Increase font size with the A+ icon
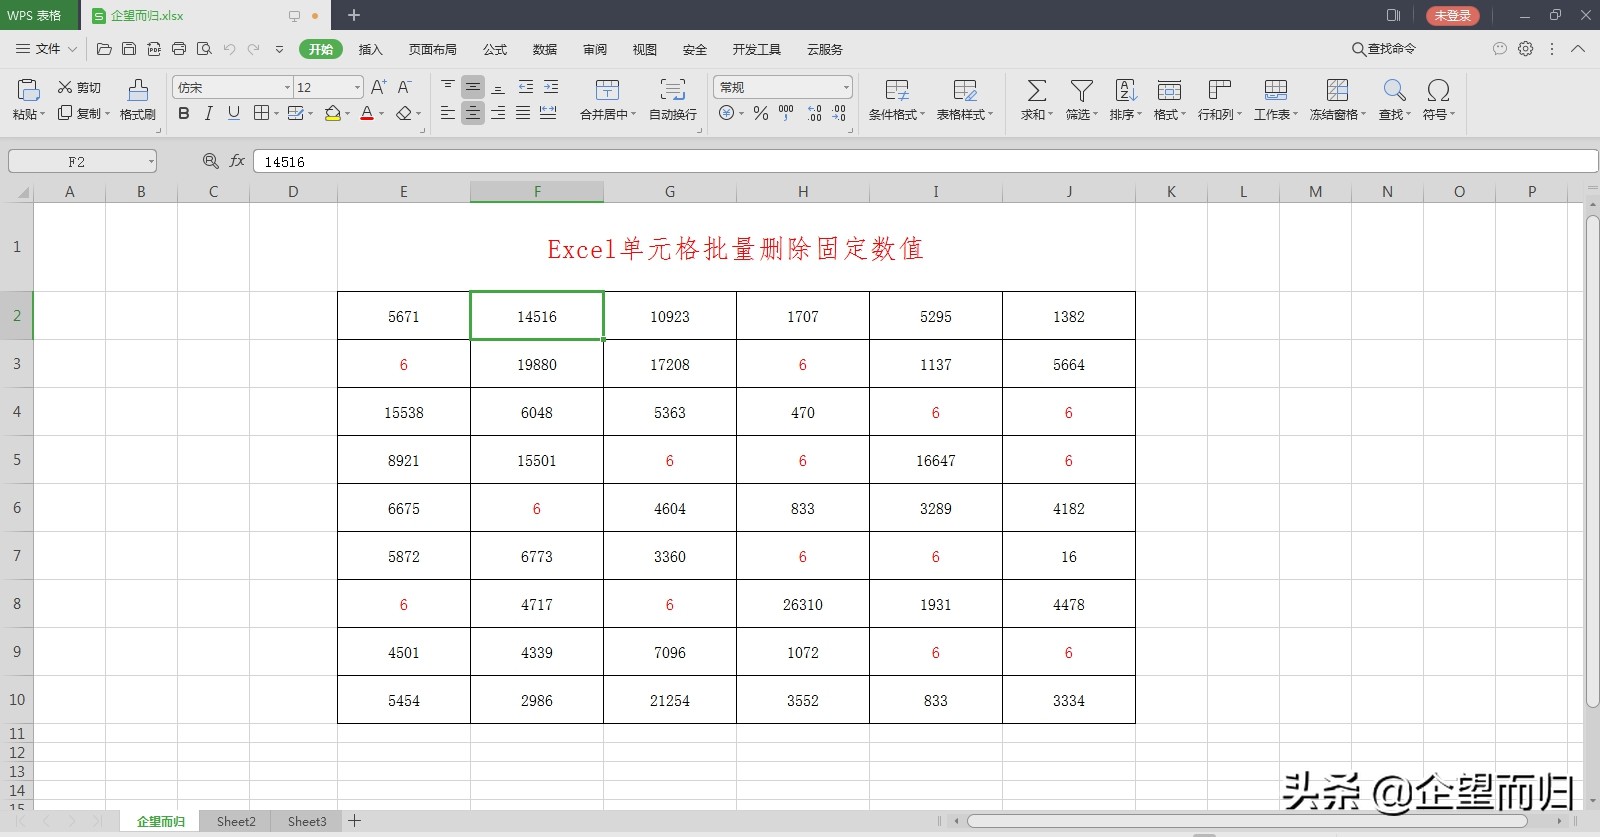This screenshot has height=837, width=1600. click(x=378, y=88)
